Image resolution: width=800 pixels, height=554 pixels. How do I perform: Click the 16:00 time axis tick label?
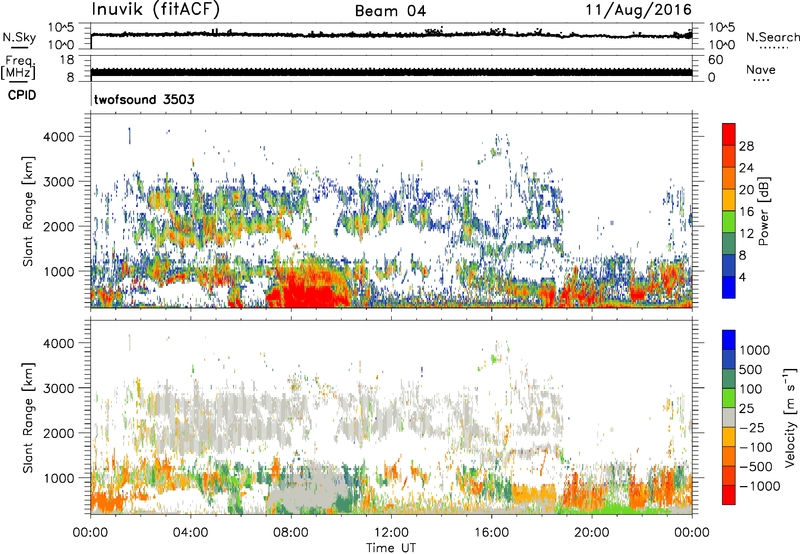pos(491,533)
